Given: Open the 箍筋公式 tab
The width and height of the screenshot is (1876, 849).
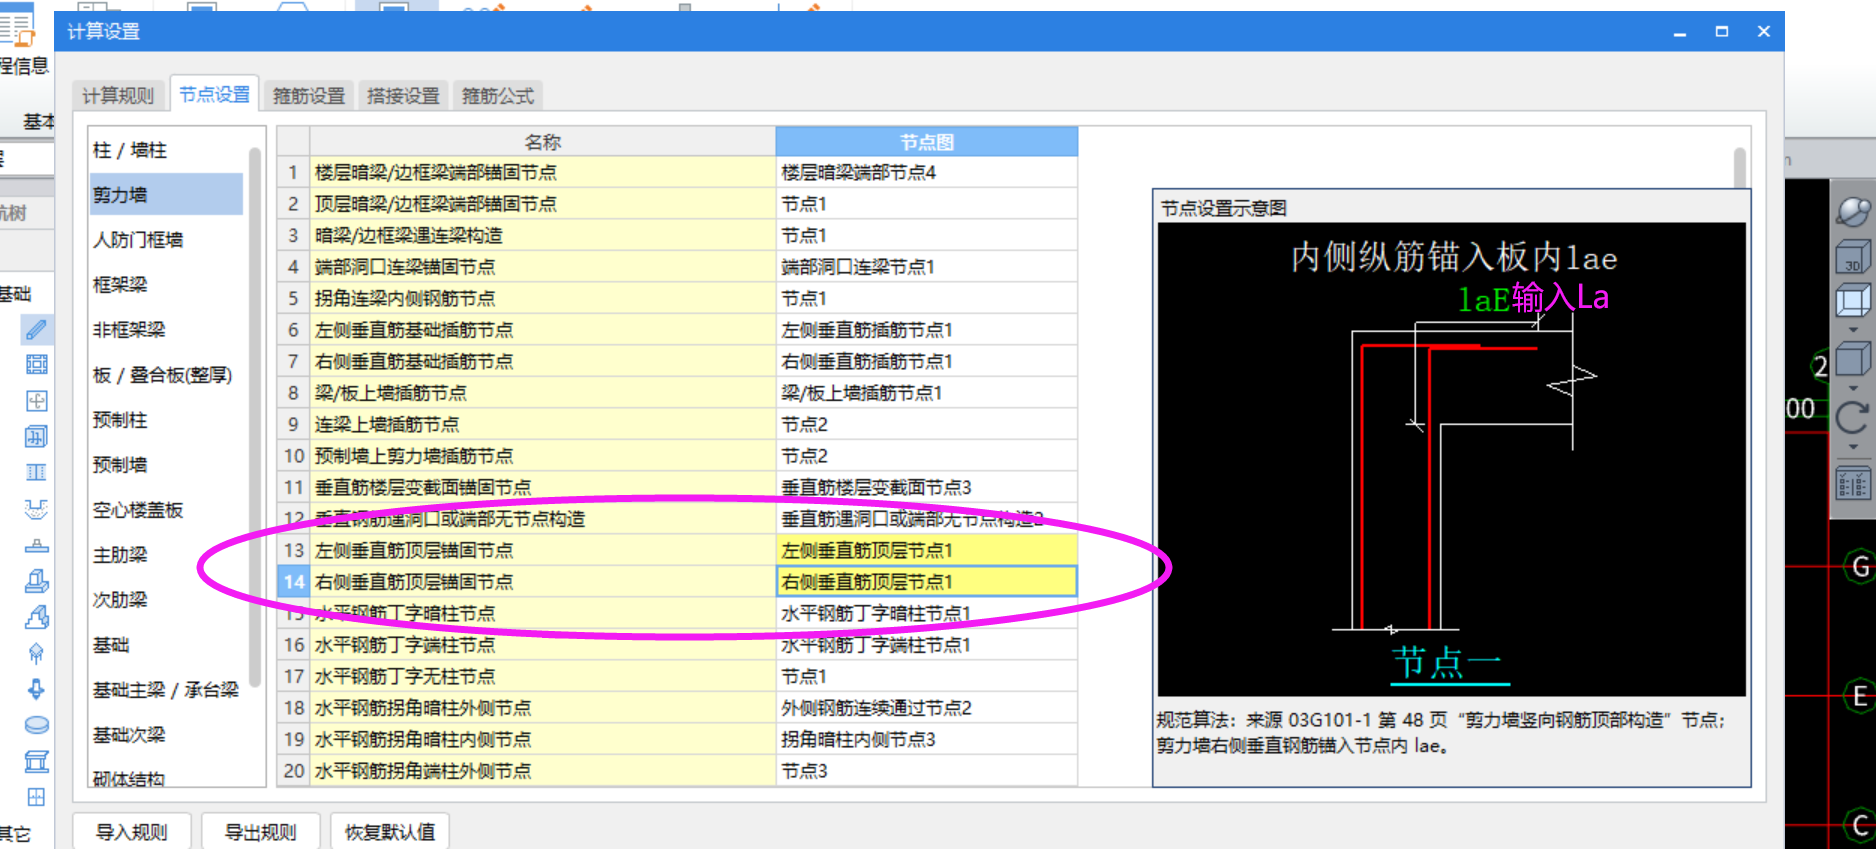Looking at the screenshot, I should [x=498, y=96].
